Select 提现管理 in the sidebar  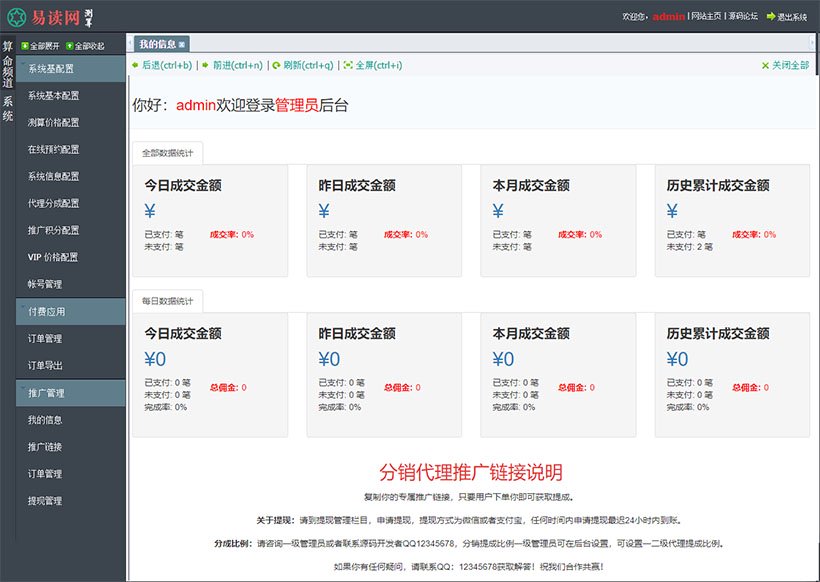45,501
